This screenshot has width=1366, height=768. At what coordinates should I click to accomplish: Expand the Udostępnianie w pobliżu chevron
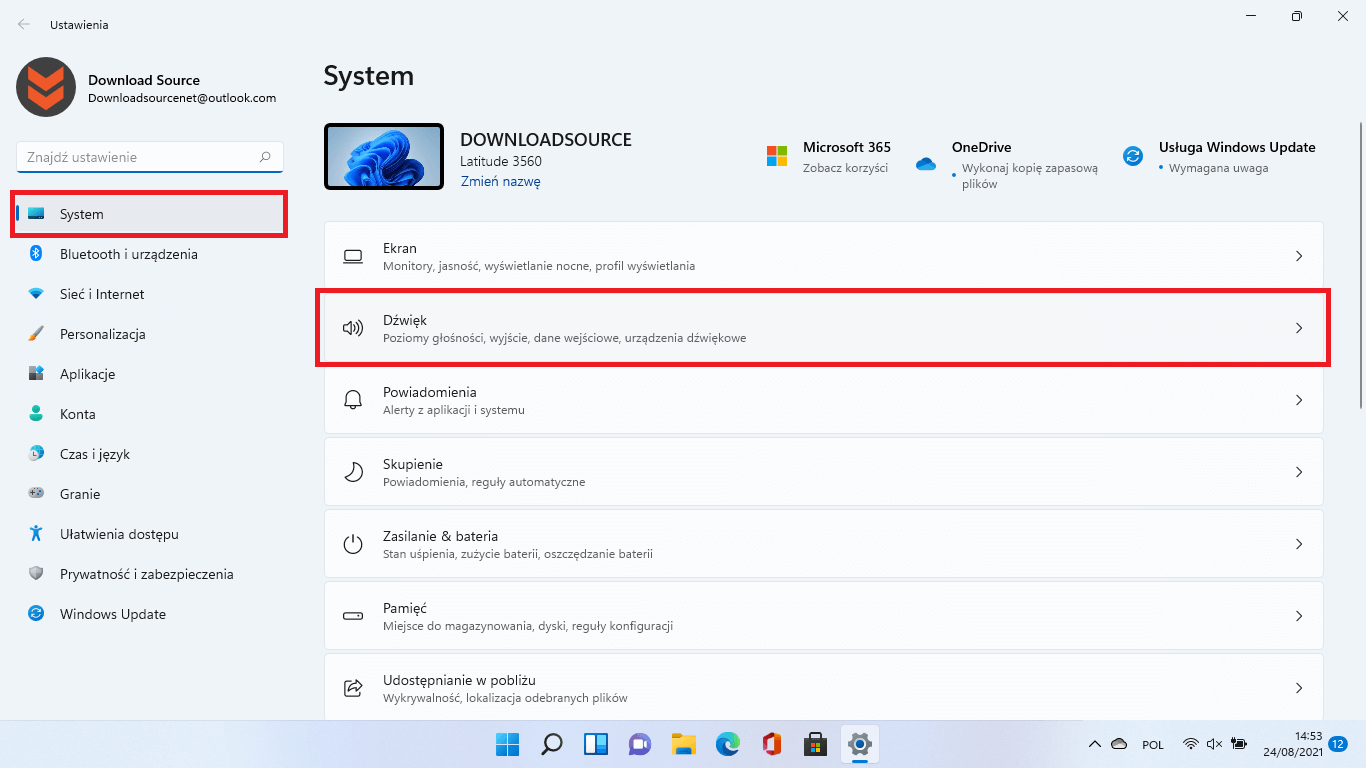tap(1299, 688)
